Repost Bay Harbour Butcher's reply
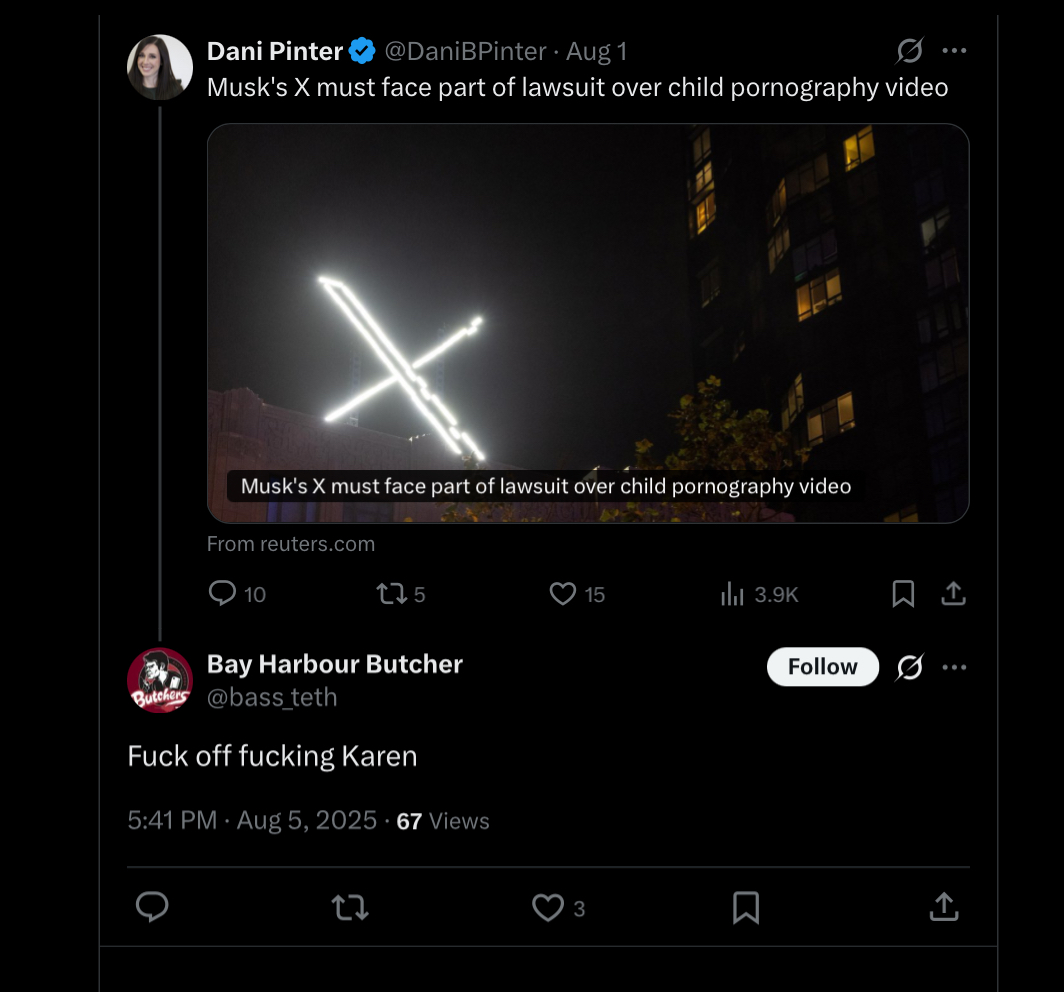Image resolution: width=1064 pixels, height=992 pixels. [350, 907]
